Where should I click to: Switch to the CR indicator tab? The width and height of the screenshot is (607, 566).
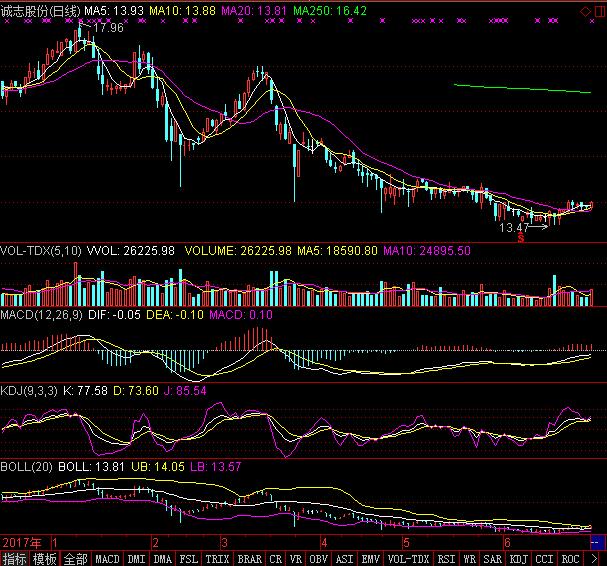pyautogui.click(x=276, y=559)
